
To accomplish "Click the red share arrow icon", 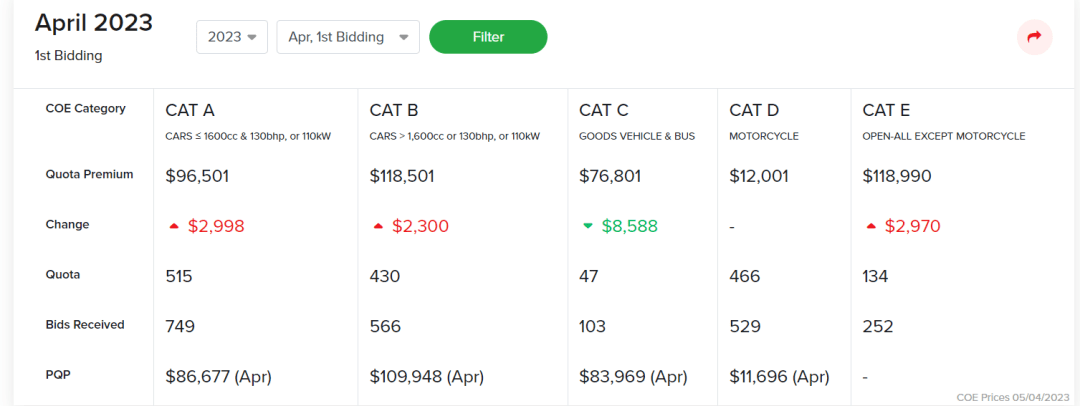I will click(x=1034, y=37).
